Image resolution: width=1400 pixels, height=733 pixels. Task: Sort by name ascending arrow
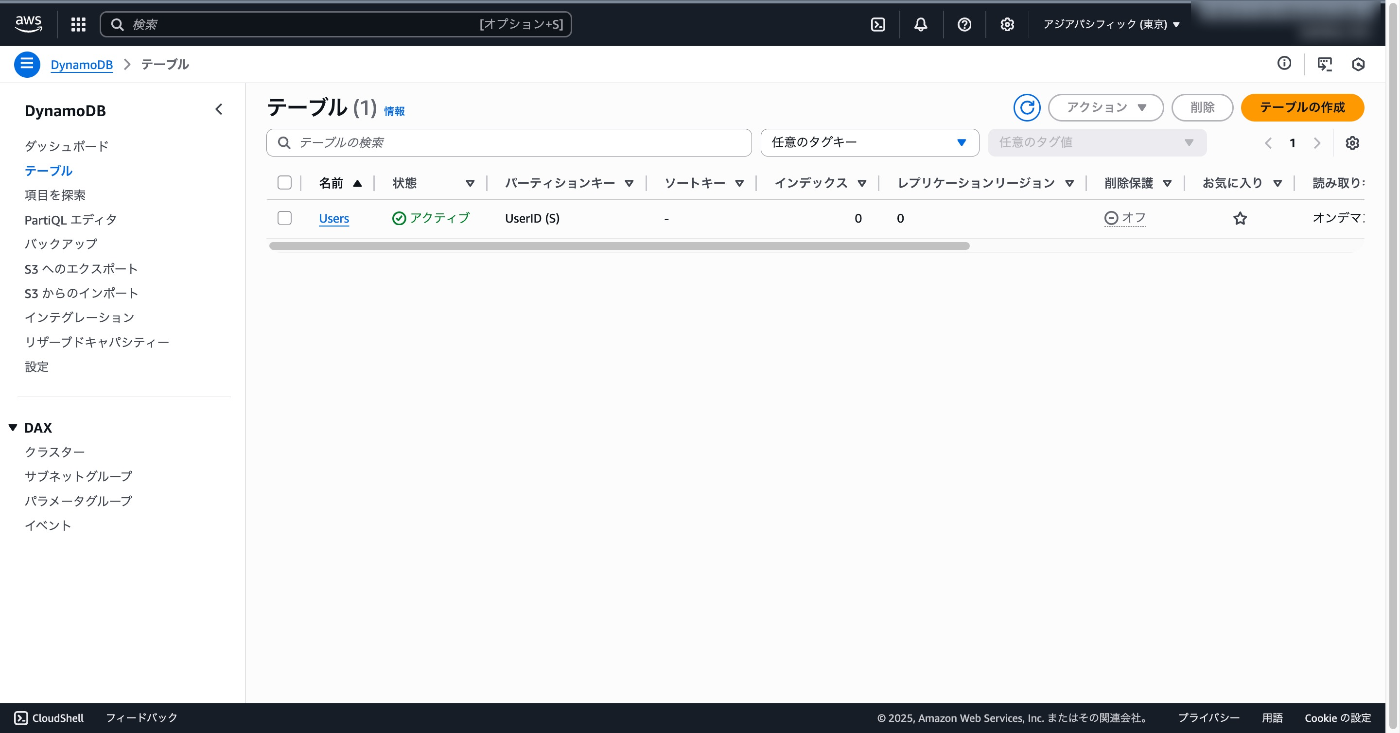coord(357,184)
